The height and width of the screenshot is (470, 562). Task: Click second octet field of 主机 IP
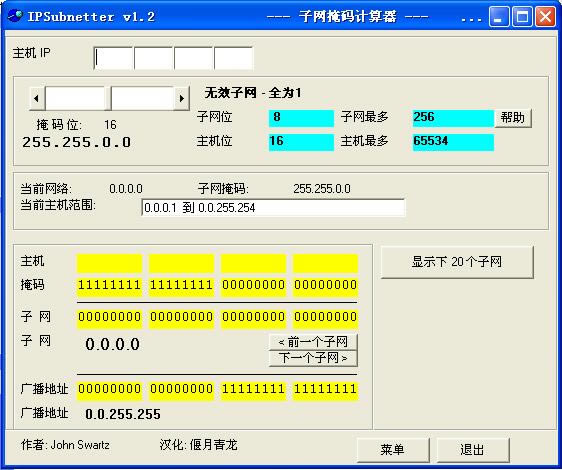point(154,58)
